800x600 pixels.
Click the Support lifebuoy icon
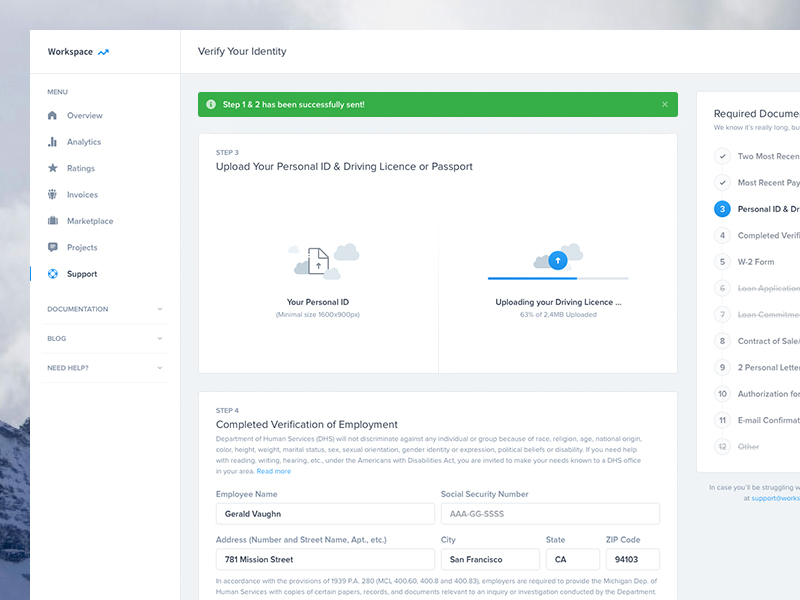point(52,274)
